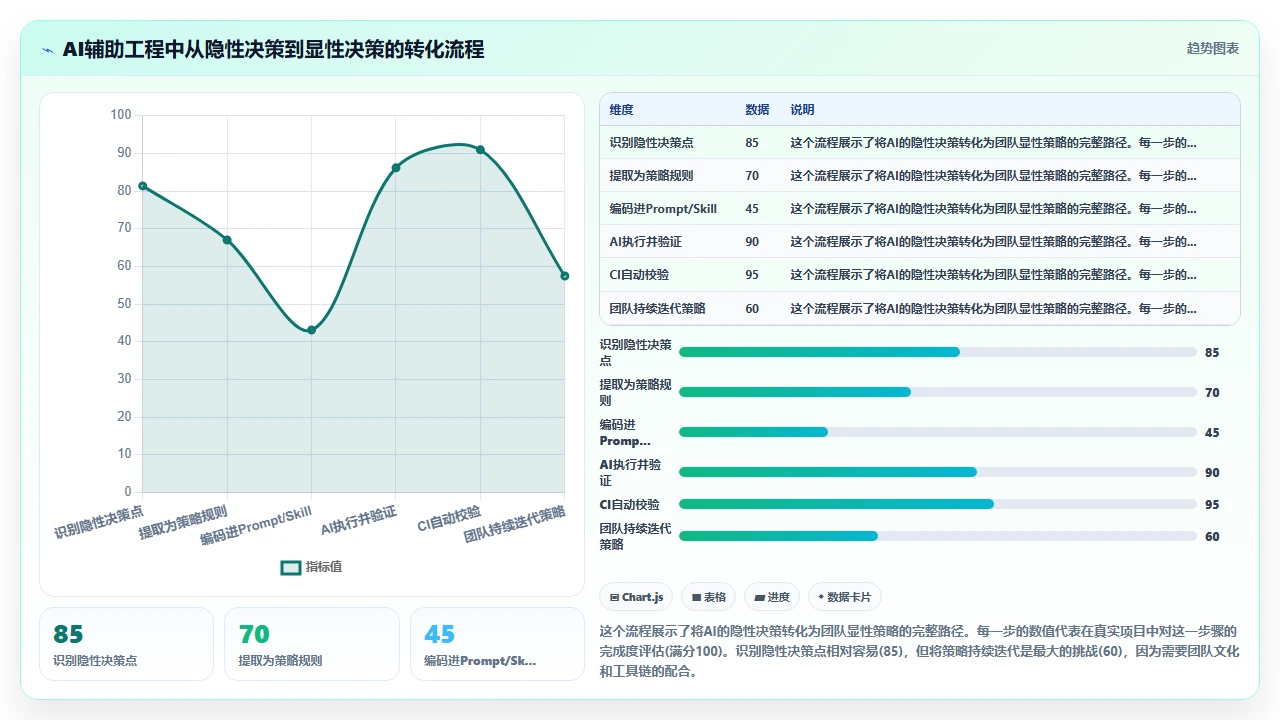
Task: Click the 提取为策略规则 progress bar
Action: pos(938,392)
